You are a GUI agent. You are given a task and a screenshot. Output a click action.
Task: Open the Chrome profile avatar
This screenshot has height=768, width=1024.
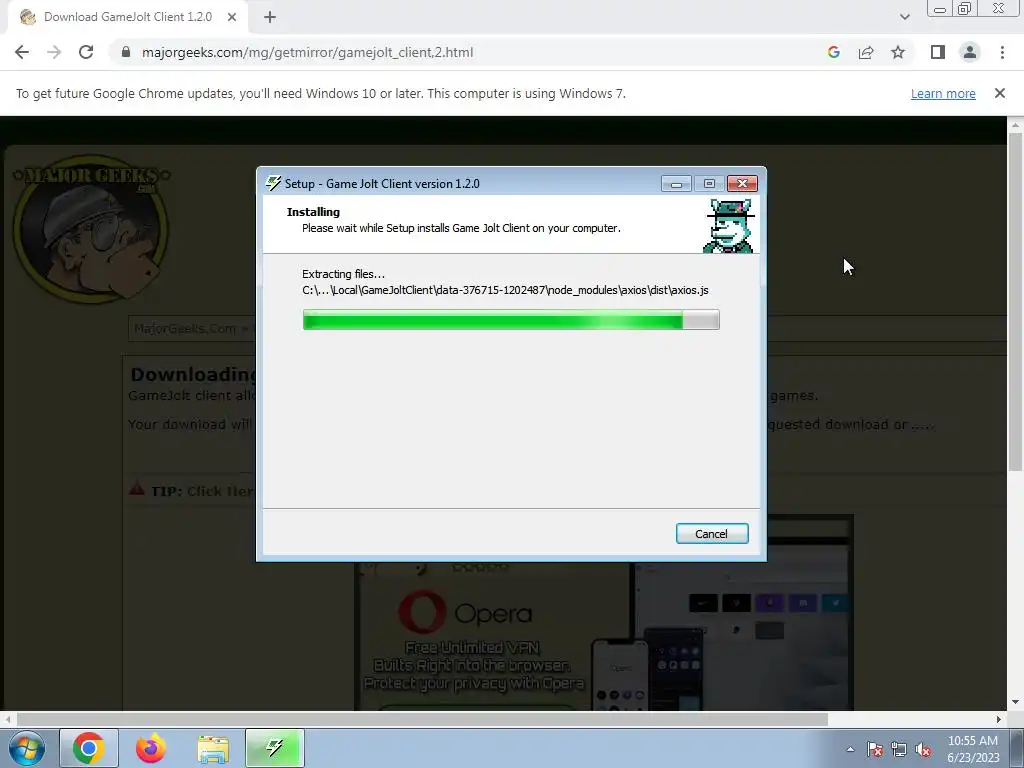pos(970,52)
